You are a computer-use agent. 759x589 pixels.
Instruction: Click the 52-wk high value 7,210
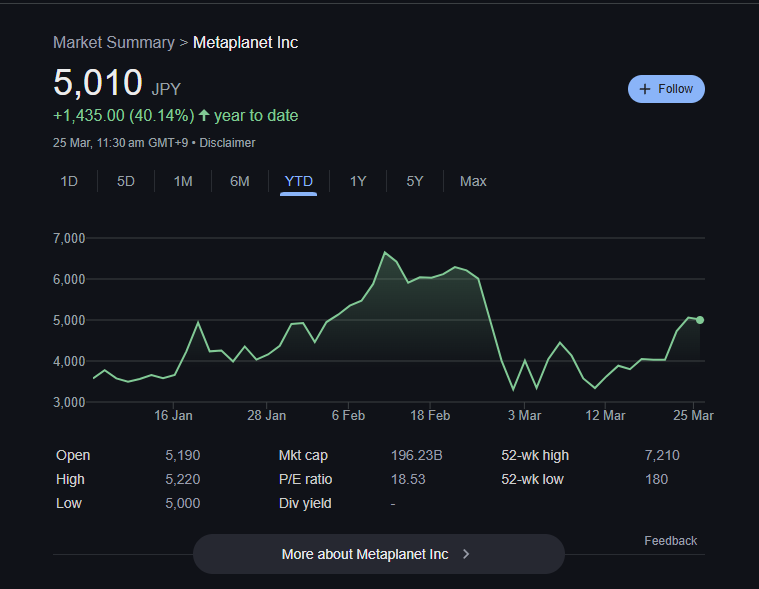pyautogui.click(x=662, y=455)
